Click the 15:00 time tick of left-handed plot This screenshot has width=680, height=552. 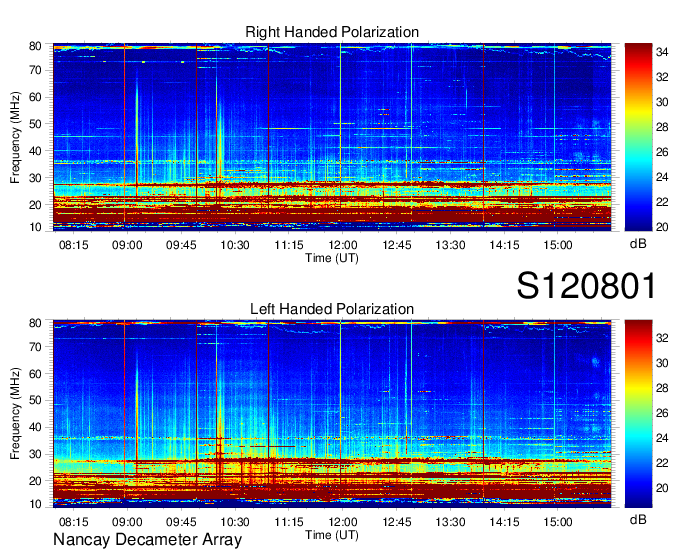click(558, 522)
